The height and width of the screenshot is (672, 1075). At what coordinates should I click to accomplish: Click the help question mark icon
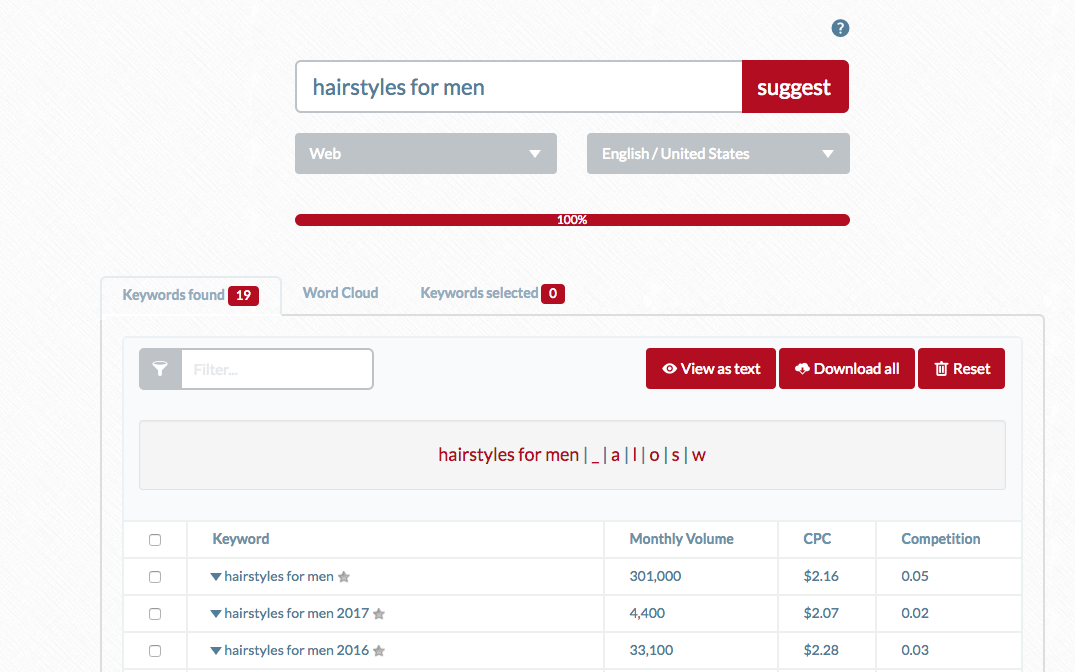(x=840, y=28)
